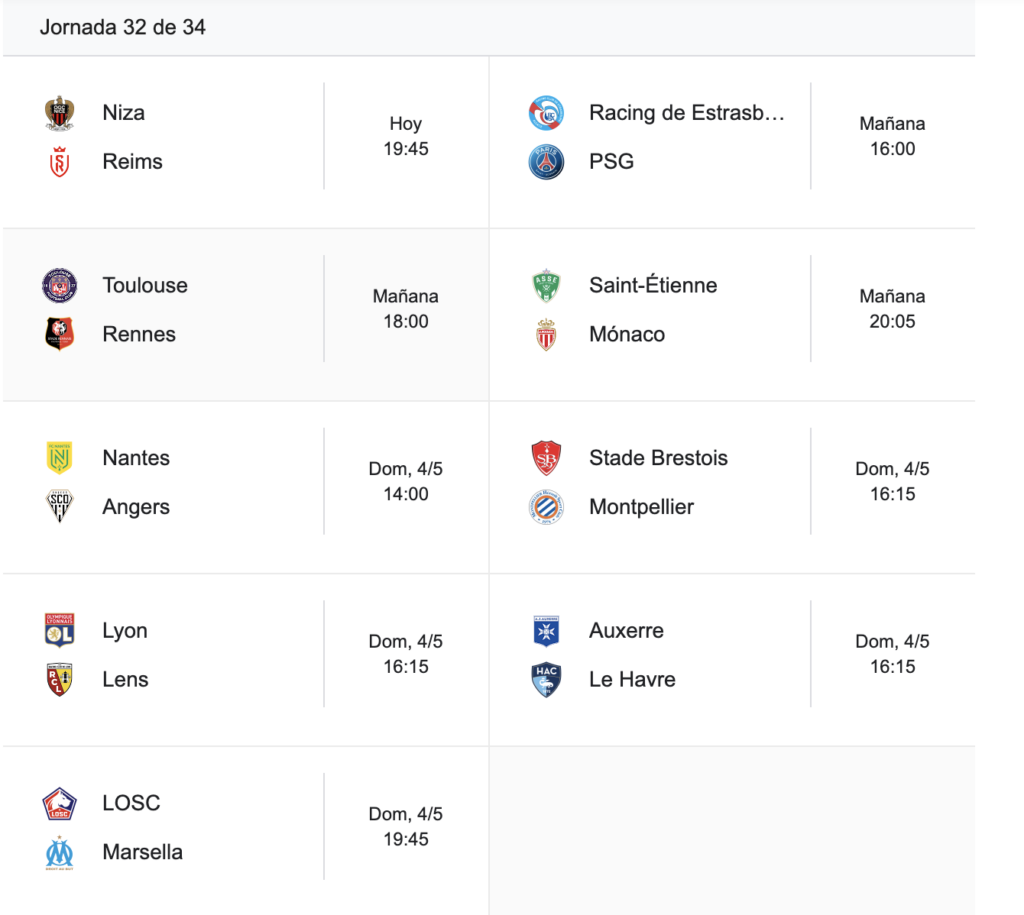Open the Angers team name
1024x915 pixels.
pyautogui.click(x=136, y=507)
